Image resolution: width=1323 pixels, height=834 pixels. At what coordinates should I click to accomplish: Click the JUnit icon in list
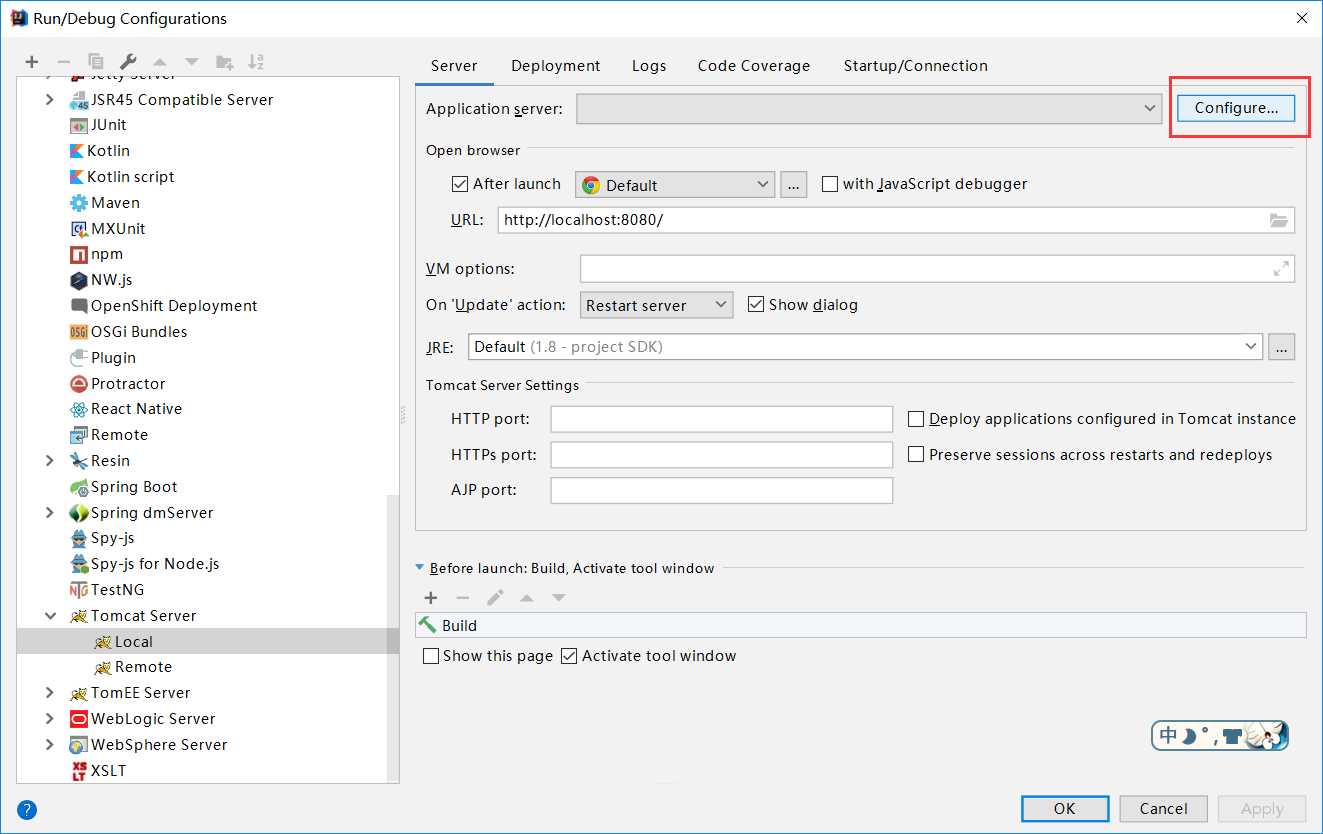click(x=79, y=125)
